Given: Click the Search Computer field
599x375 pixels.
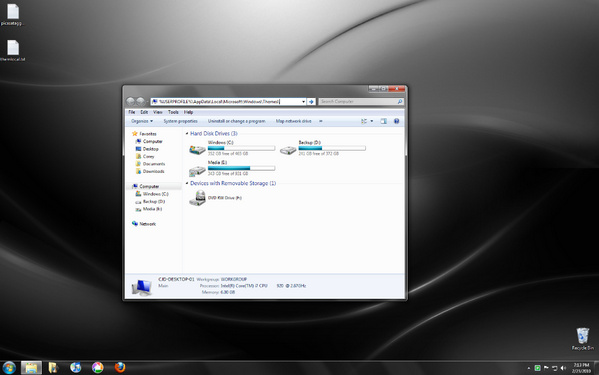Looking at the screenshot, I should 361,102.
